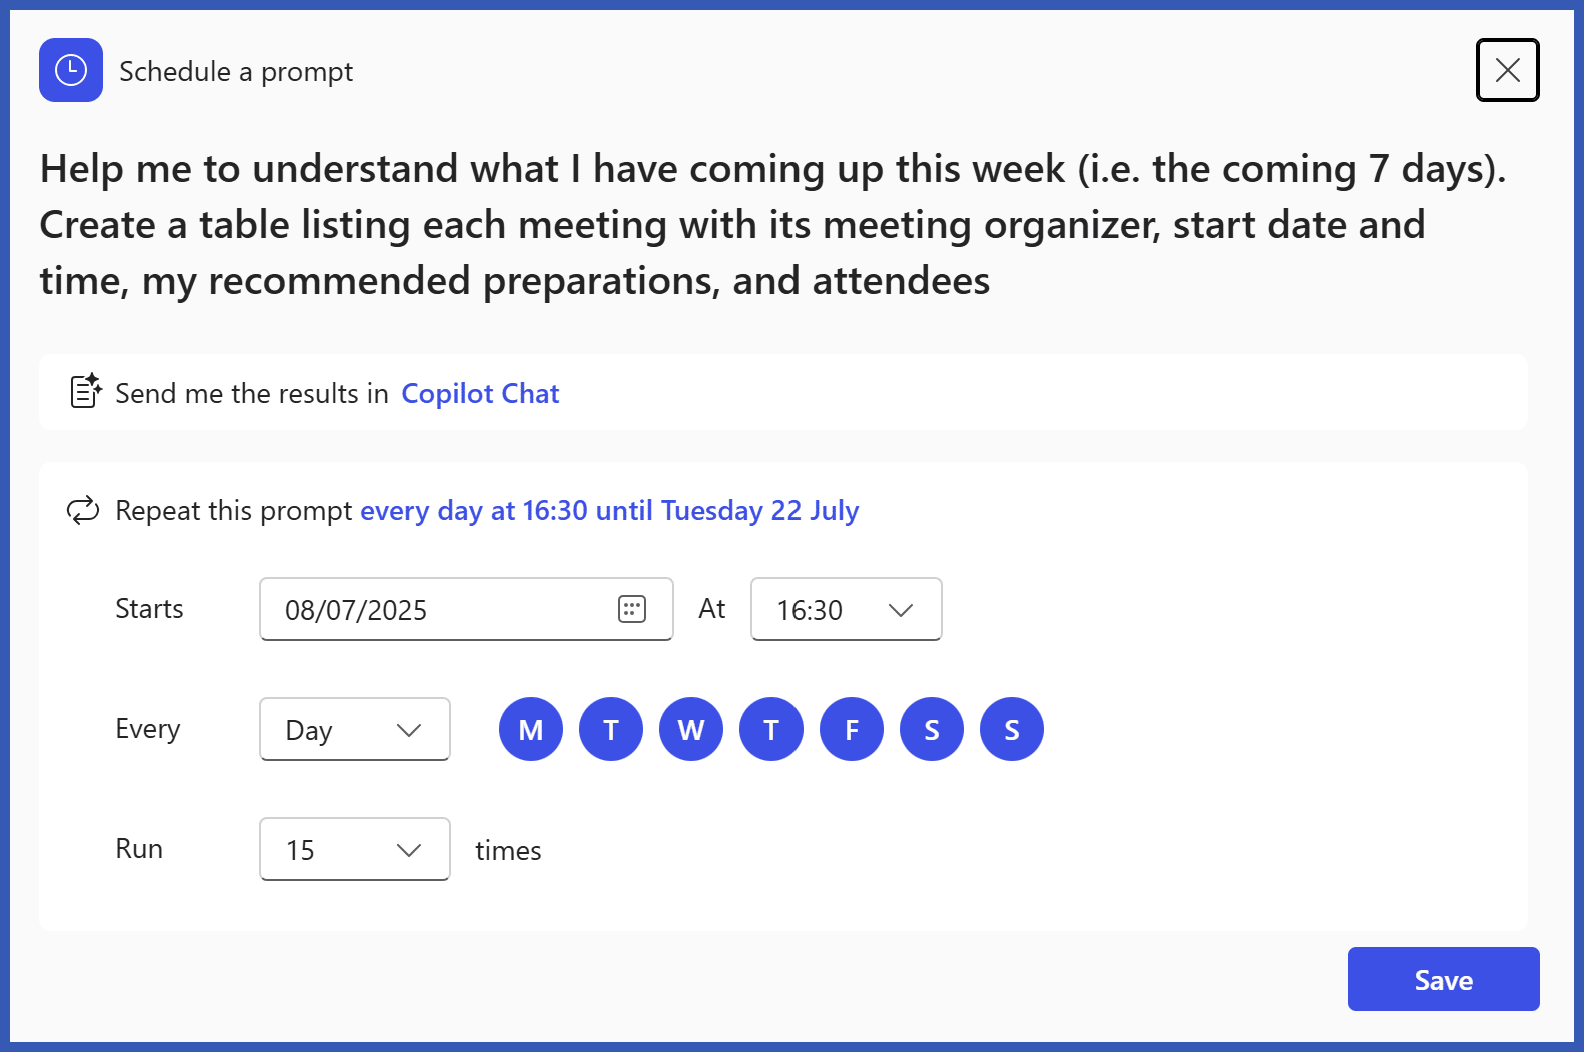Close the Schedule a prompt dialog
1584x1052 pixels.
pyautogui.click(x=1507, y=70)
